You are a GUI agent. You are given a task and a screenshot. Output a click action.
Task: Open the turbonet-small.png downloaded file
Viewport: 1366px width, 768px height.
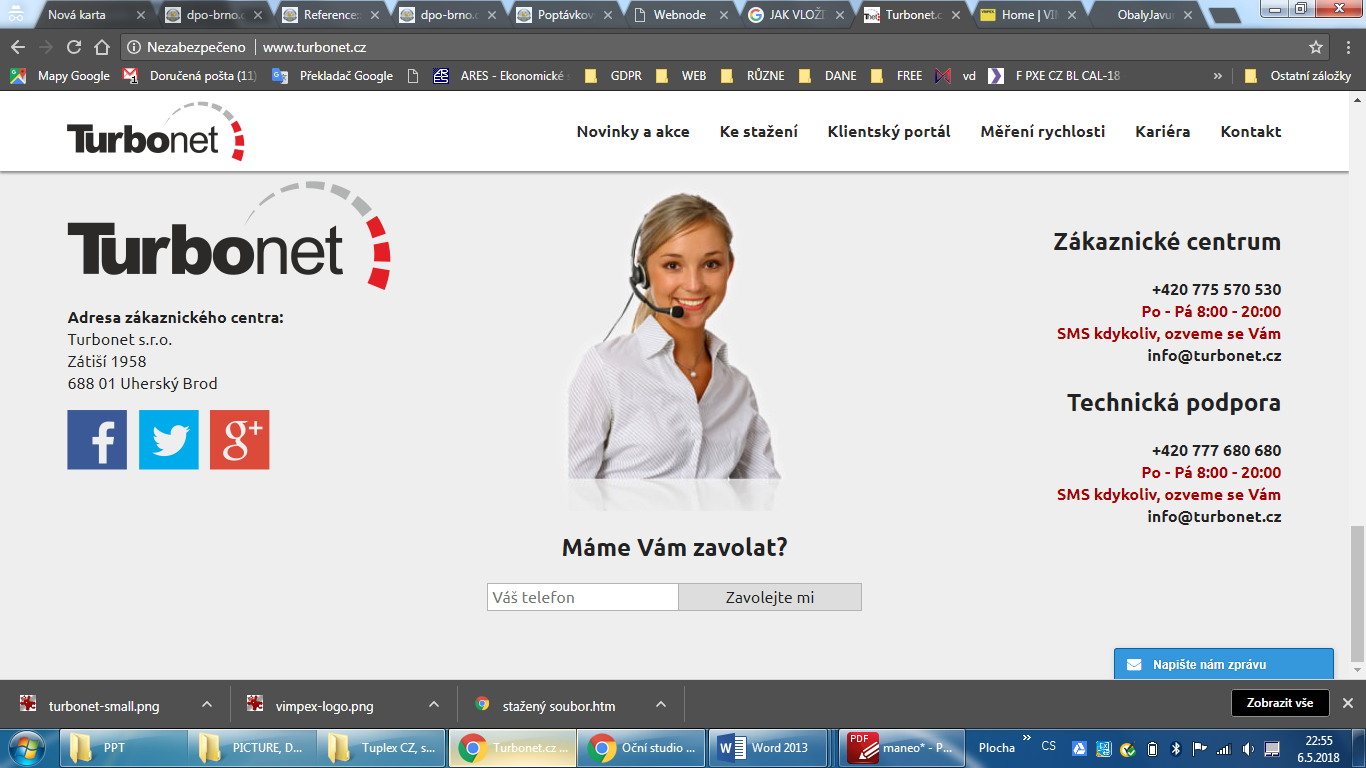[x=104, y=706]
